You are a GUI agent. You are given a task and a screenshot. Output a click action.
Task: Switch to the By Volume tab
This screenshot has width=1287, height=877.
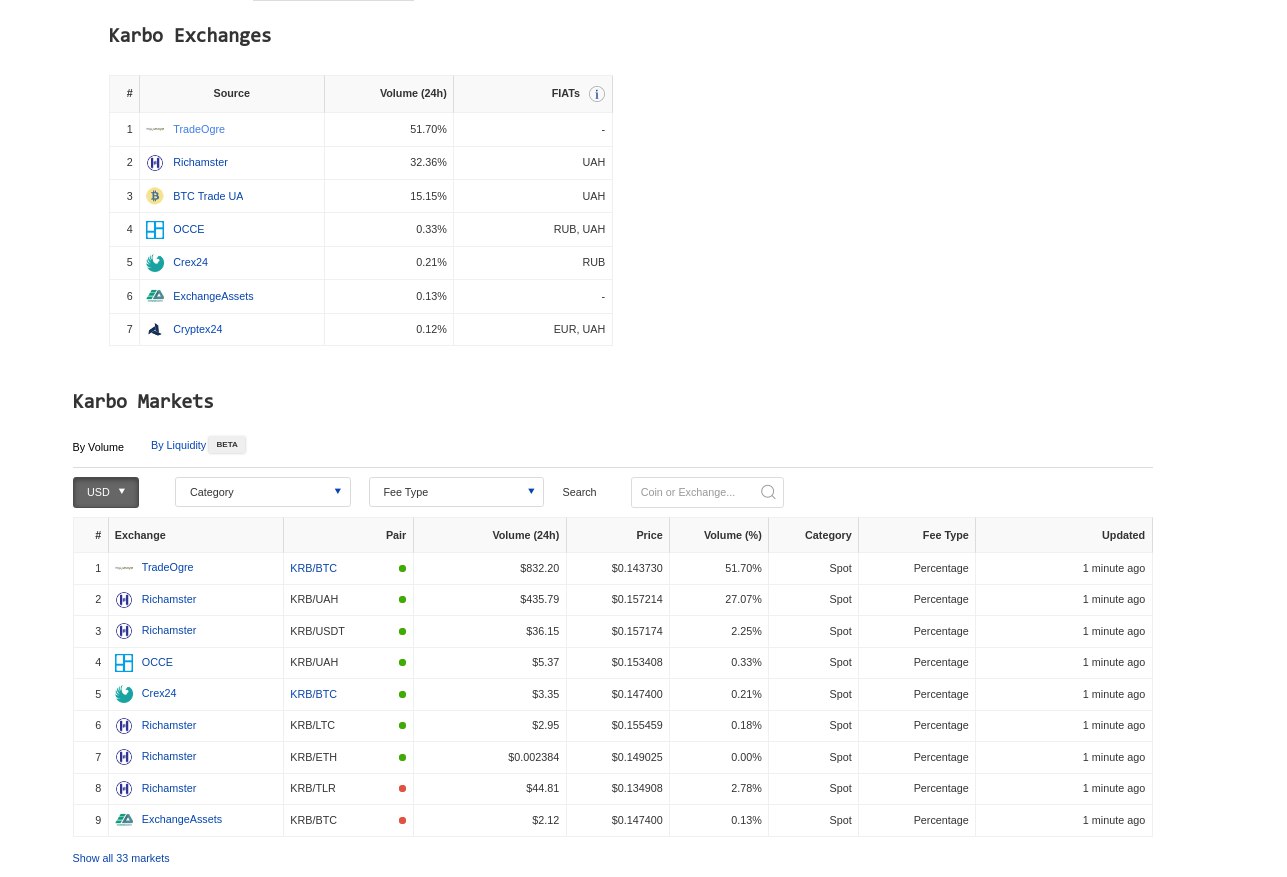coord(98,447)
